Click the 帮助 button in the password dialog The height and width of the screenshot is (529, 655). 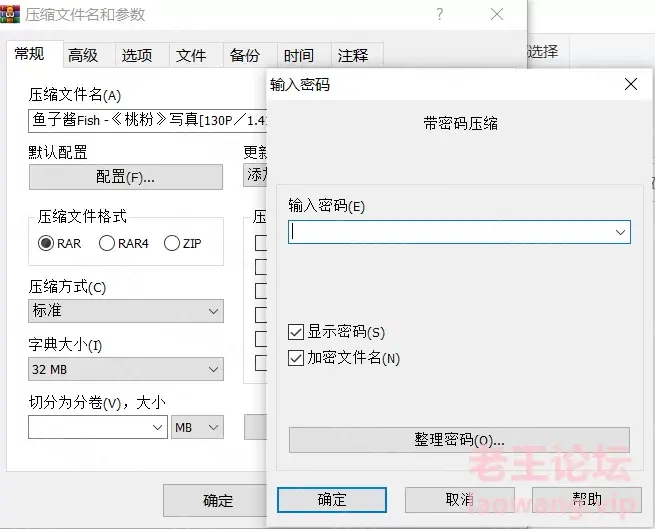coord(587,499)
